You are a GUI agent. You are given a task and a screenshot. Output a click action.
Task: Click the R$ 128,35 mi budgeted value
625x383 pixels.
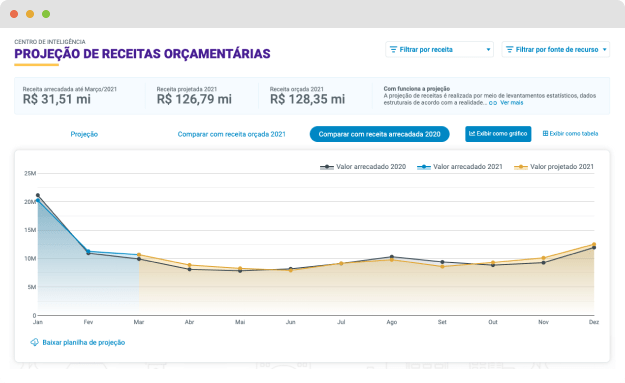tap(307, 99)
